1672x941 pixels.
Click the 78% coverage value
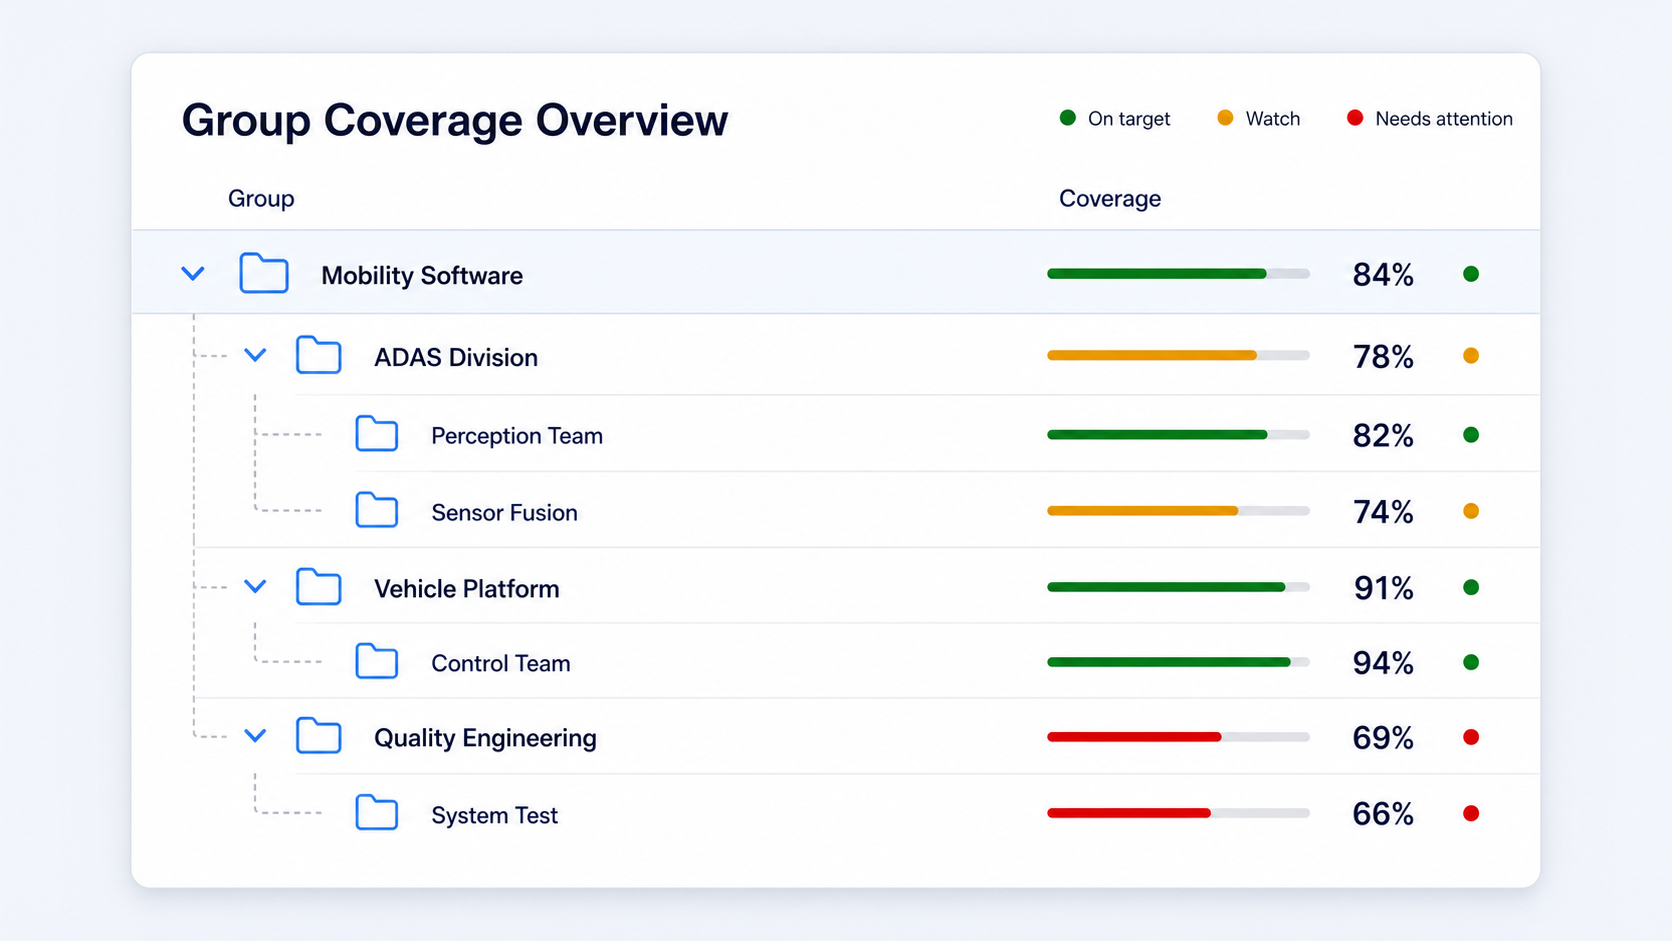(x=1383, y=356)
